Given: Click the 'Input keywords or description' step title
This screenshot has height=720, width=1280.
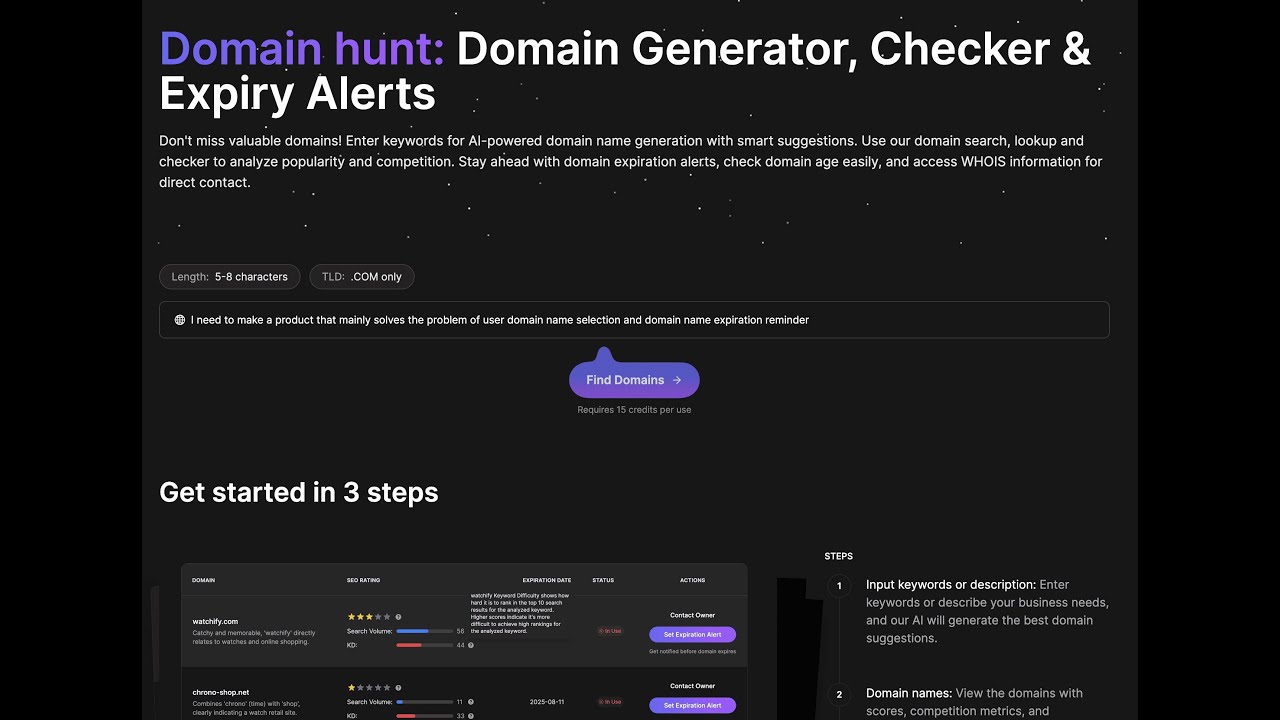Looking at the screenshot, I should point(951,585).
